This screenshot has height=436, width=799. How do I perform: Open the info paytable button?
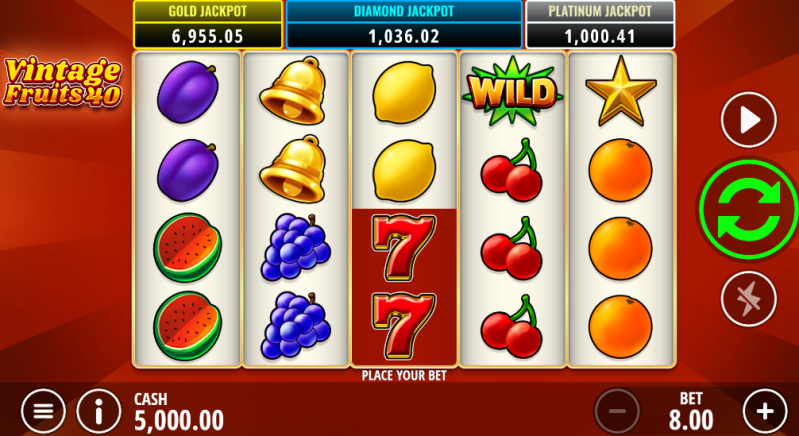99,411
